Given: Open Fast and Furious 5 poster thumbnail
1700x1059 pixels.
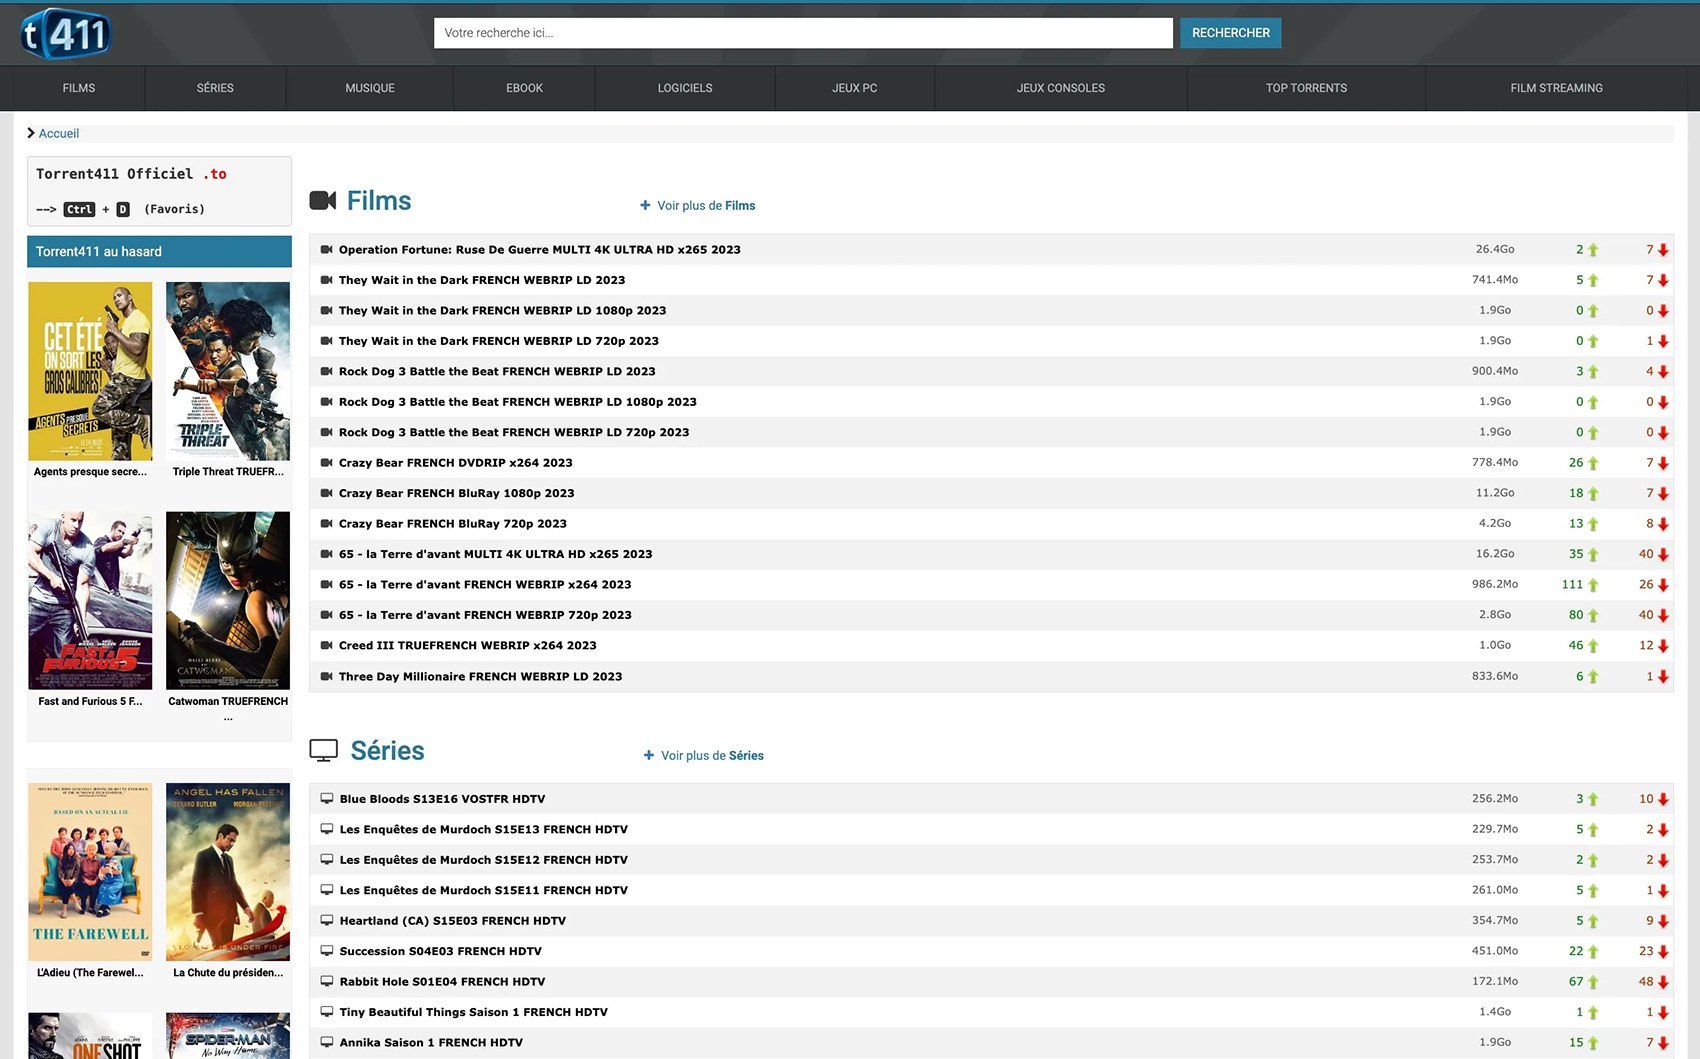Looking at the screenshot, I should tap(90, 601).
